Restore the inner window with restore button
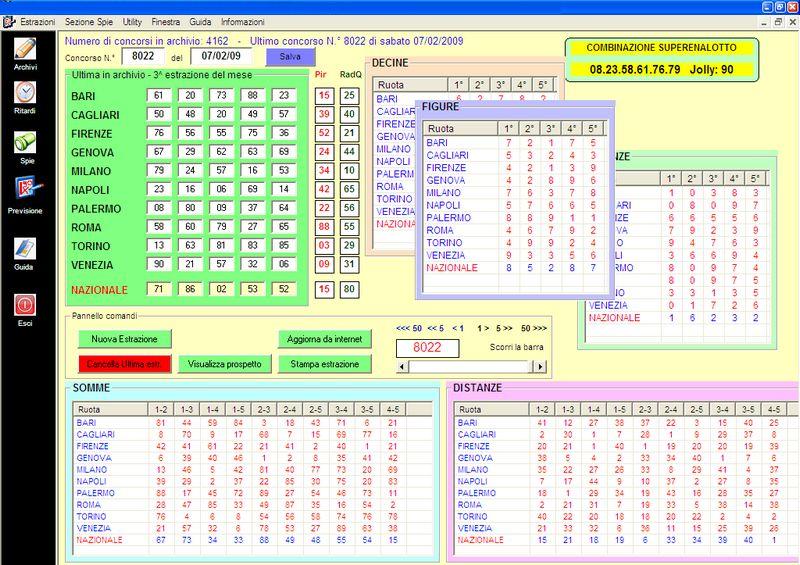Viewport: 800px width, 565px height. pyautogui.click(x=778, y=22)
